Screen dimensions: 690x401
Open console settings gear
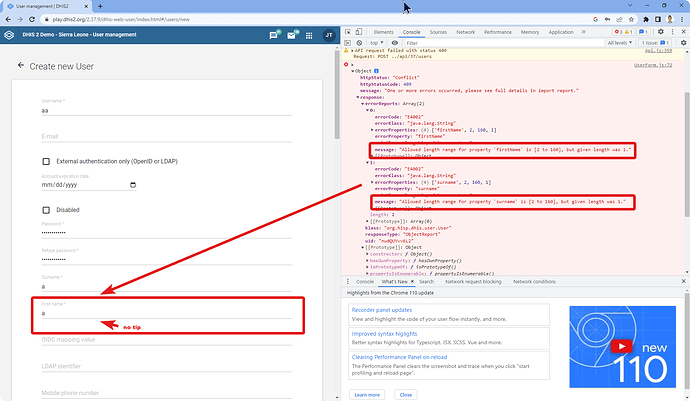[683, 43]
